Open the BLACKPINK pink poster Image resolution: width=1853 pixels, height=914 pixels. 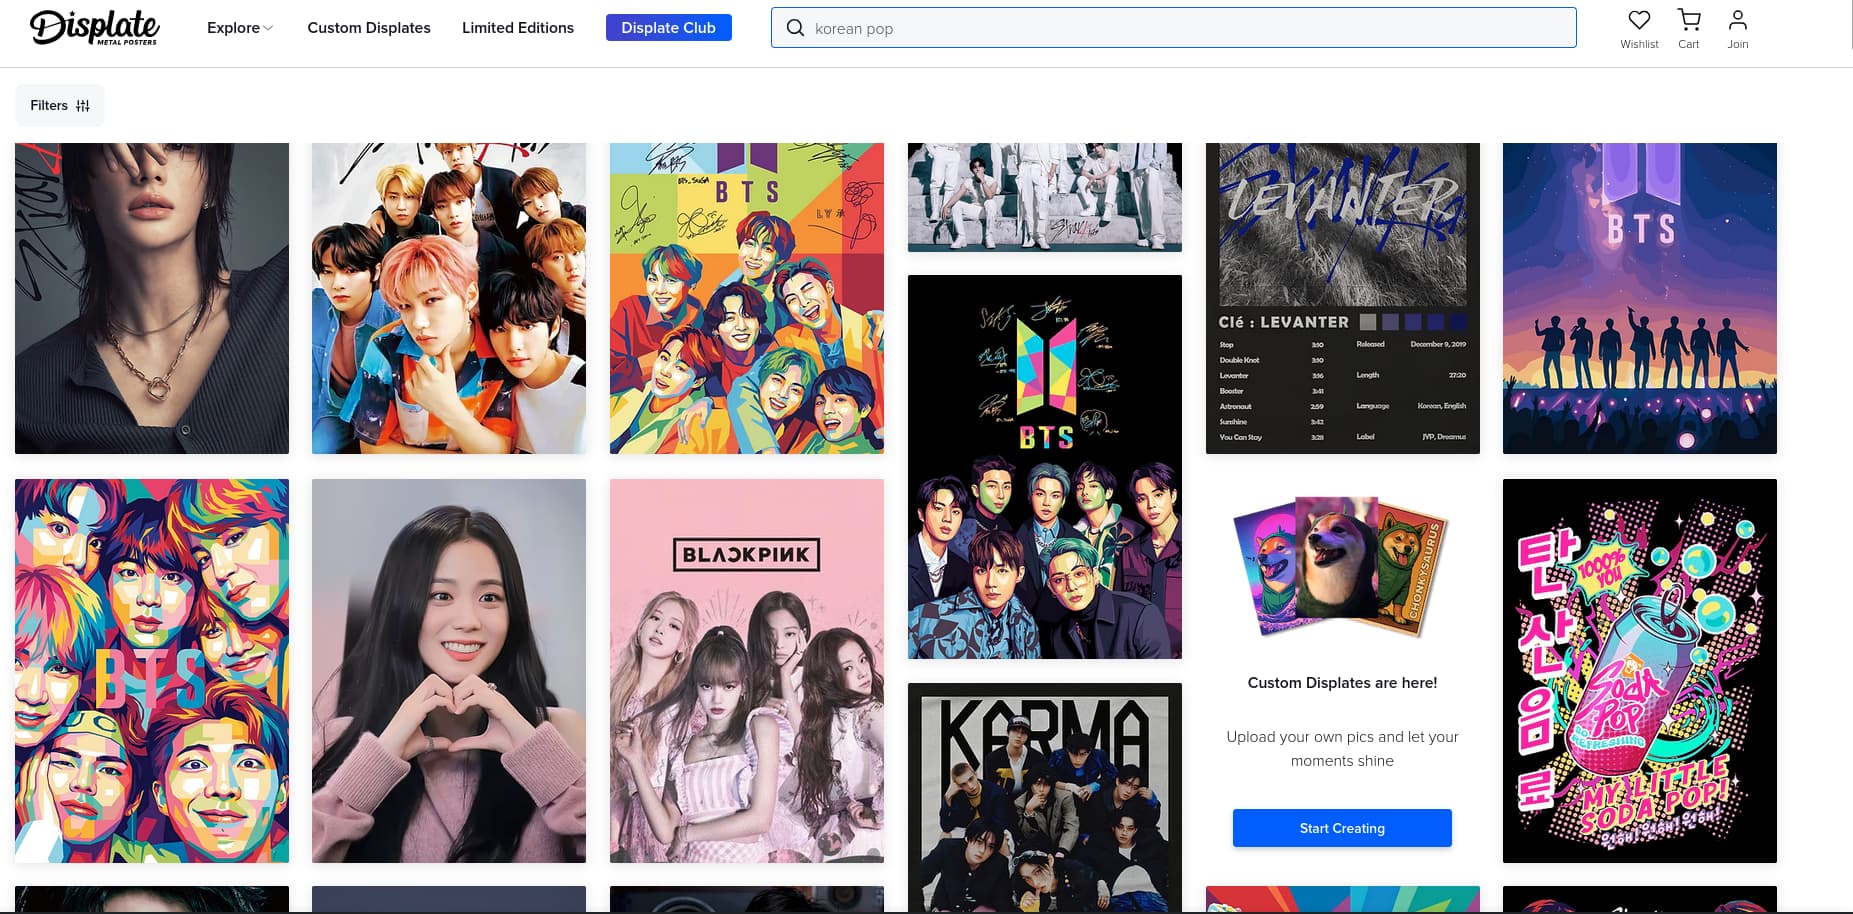[x=747, y=670]
